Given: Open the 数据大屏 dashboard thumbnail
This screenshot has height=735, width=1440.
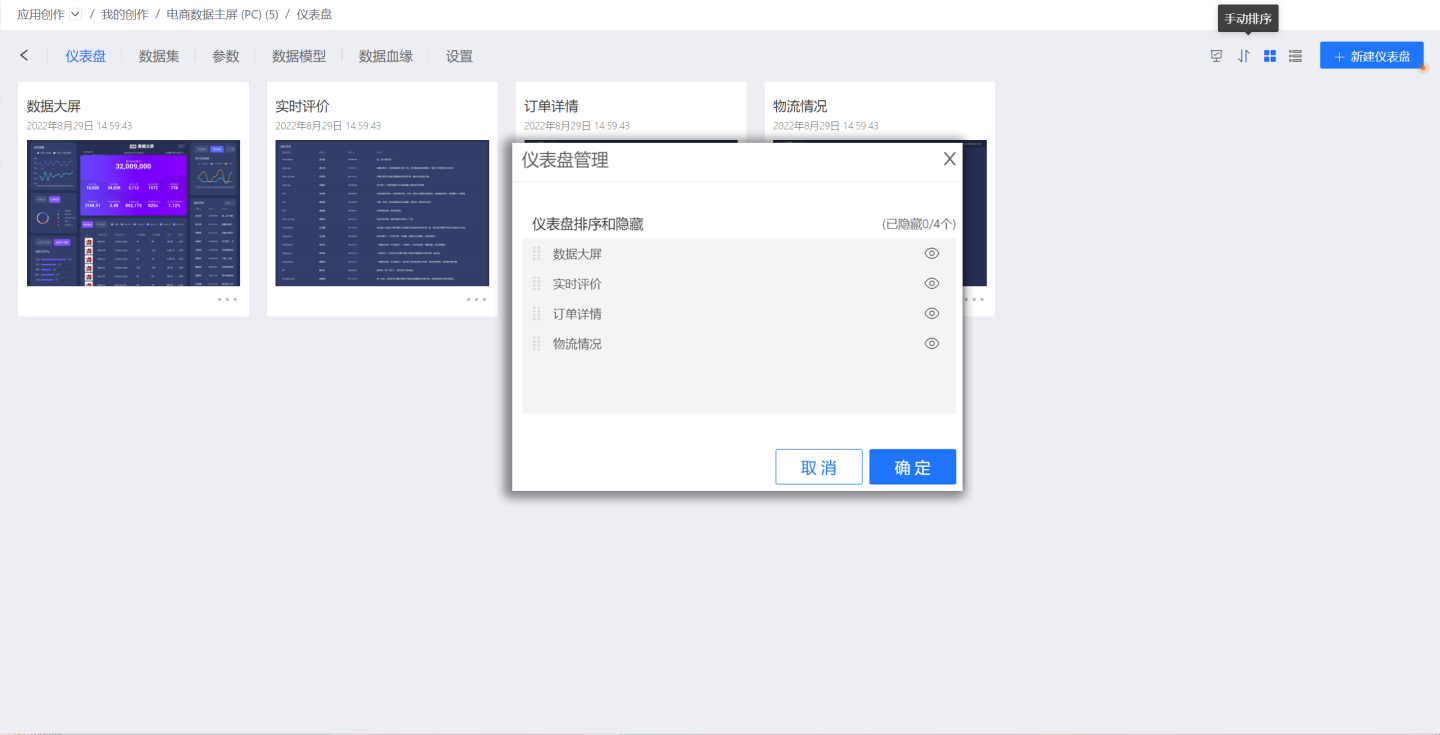Looking at the screenshot, I should tap(133, 213).
